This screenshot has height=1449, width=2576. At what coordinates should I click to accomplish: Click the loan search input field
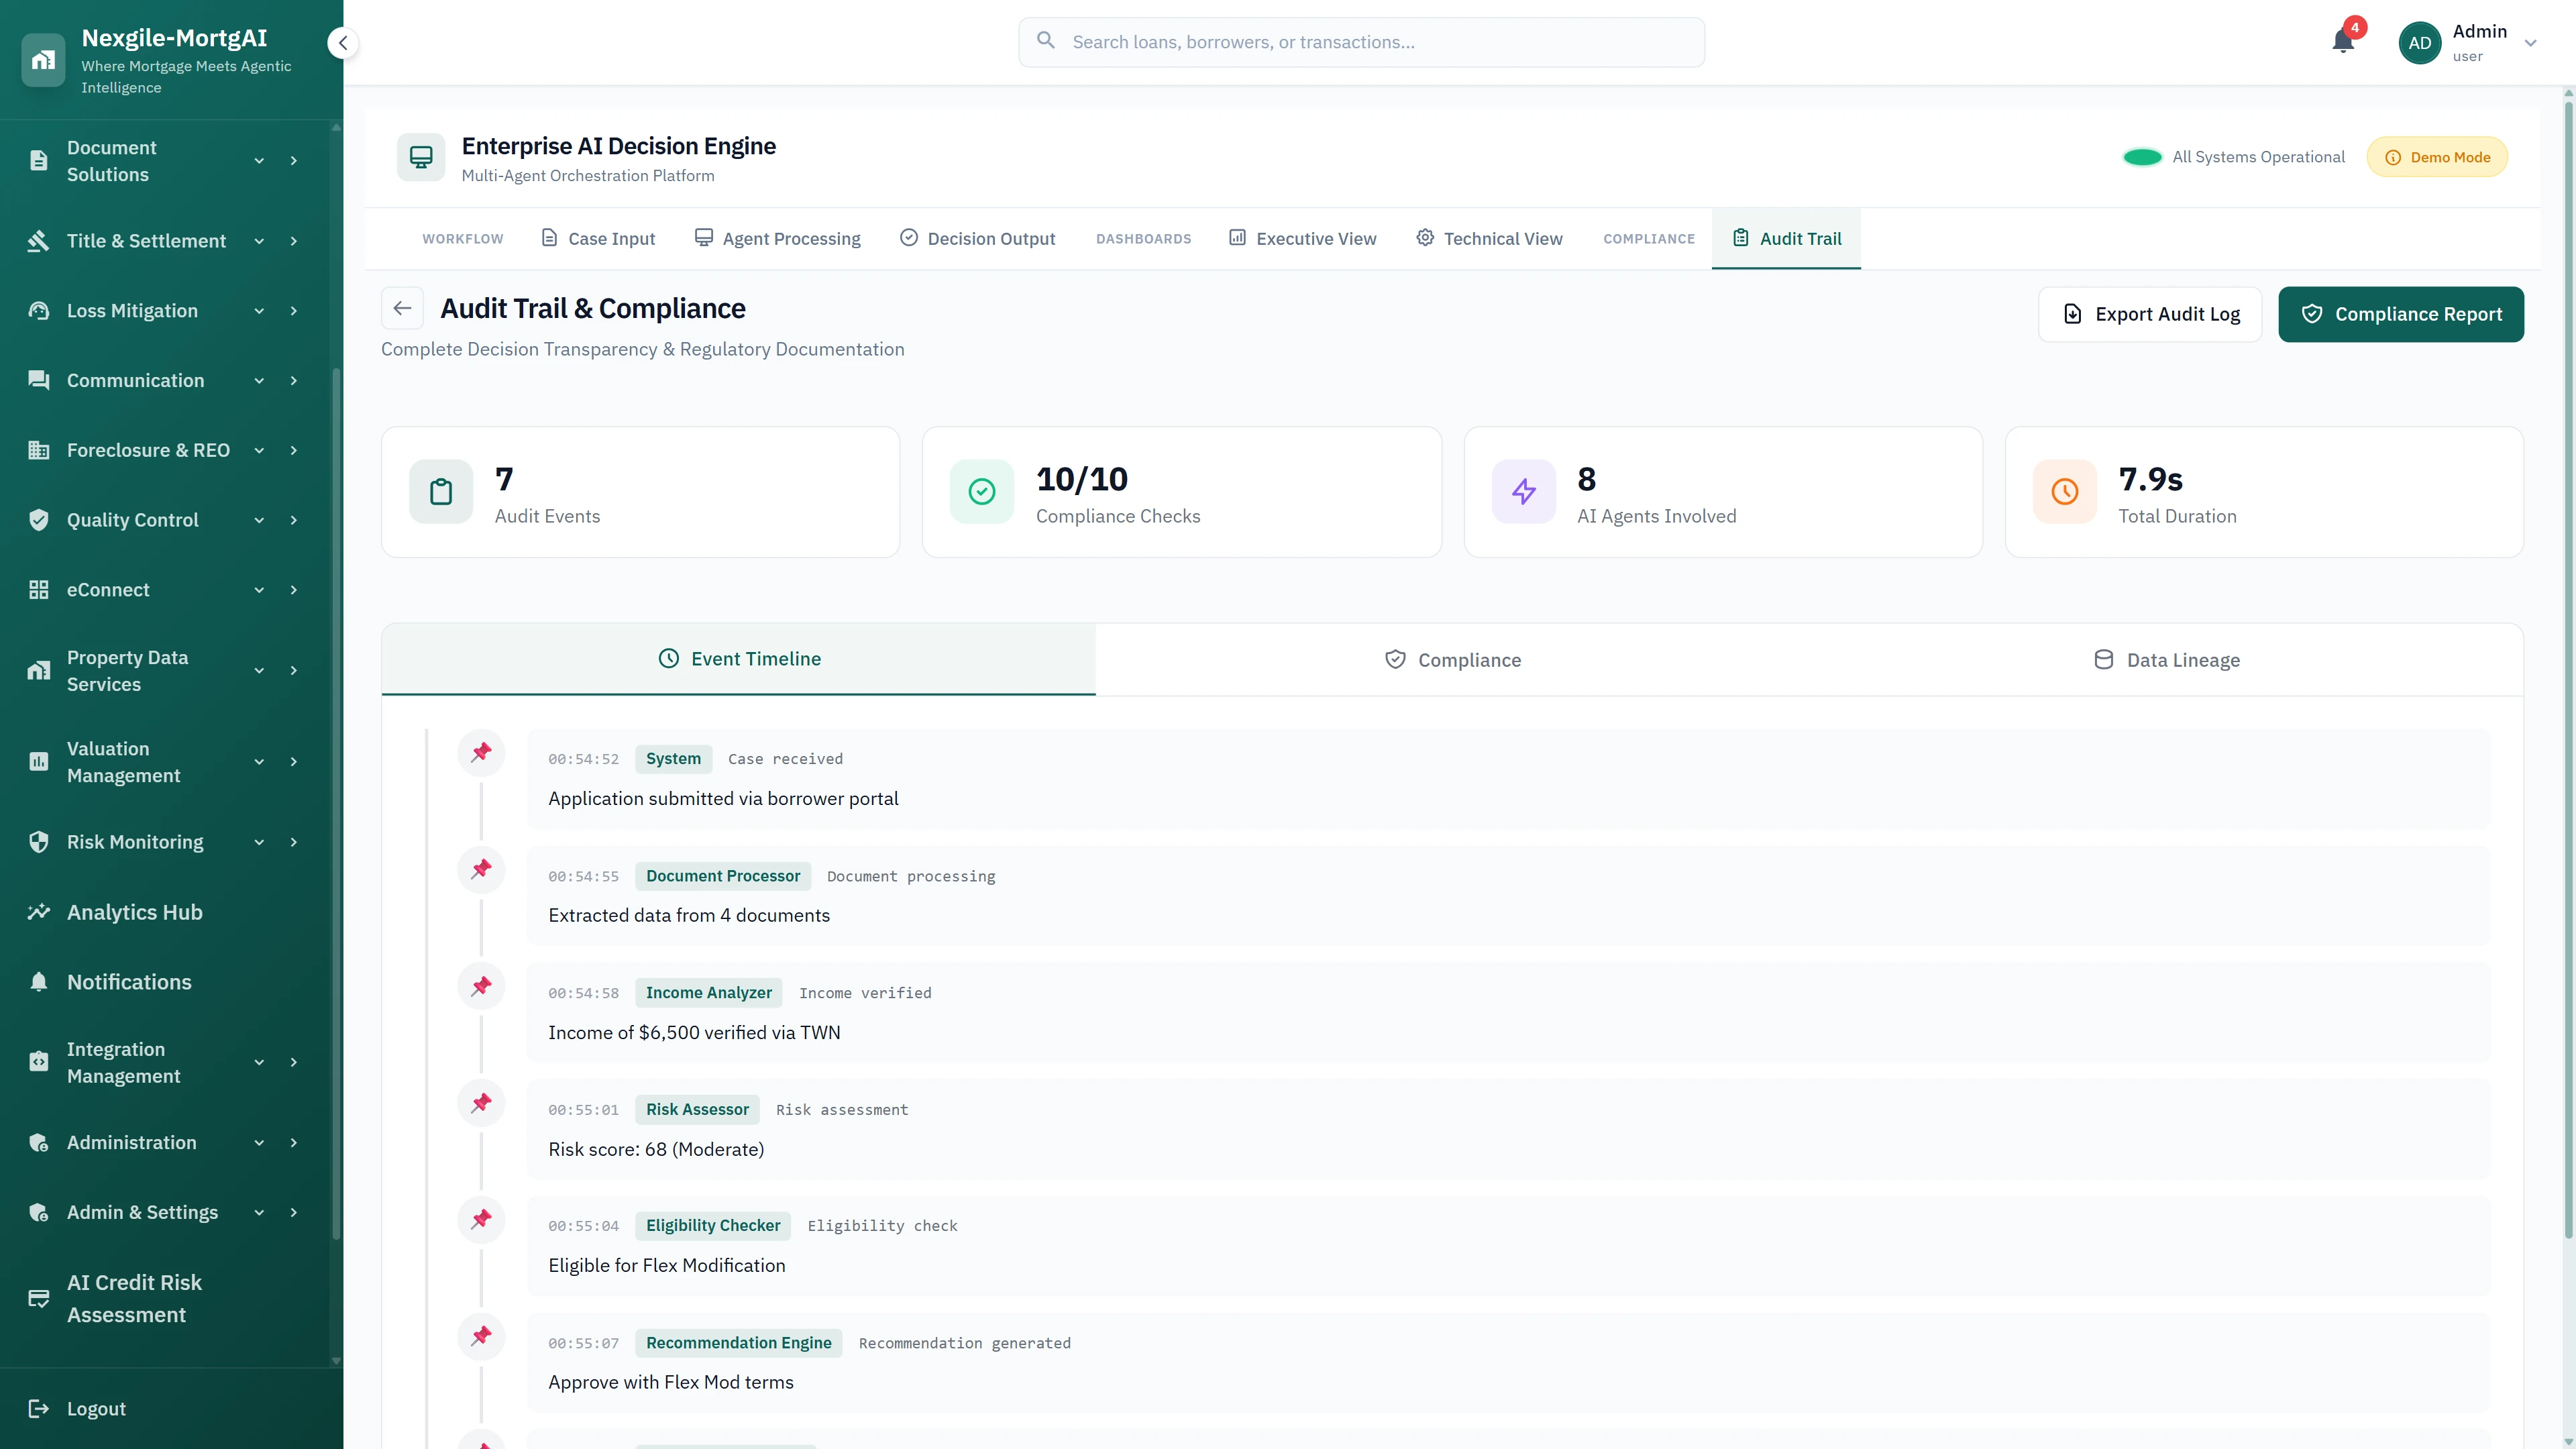tap(1360, 42)
